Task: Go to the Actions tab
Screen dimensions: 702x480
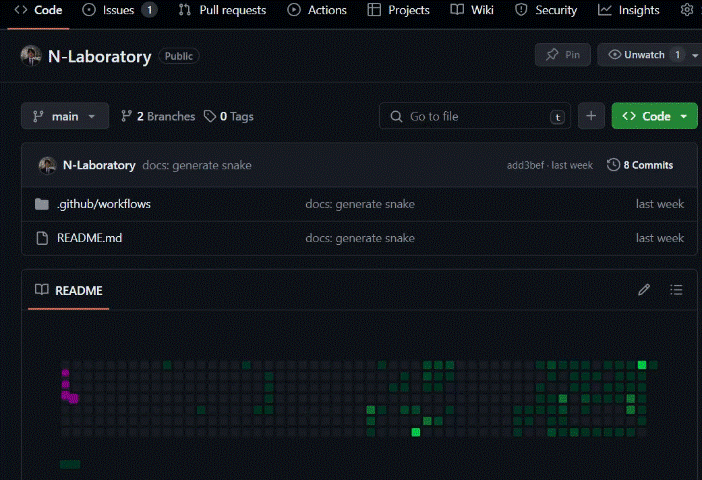Action: [317, 10]
